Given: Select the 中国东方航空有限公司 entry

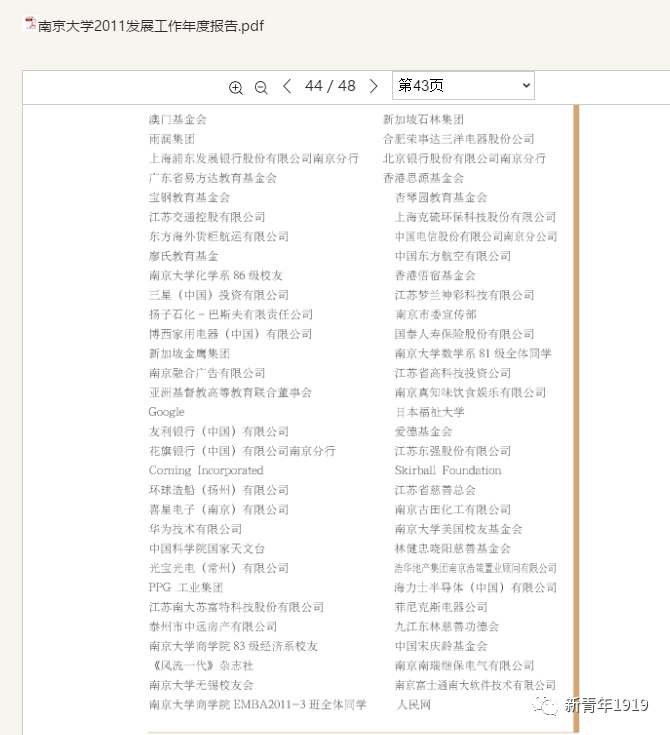Looking at the screenshot, I should coord(453,256).
